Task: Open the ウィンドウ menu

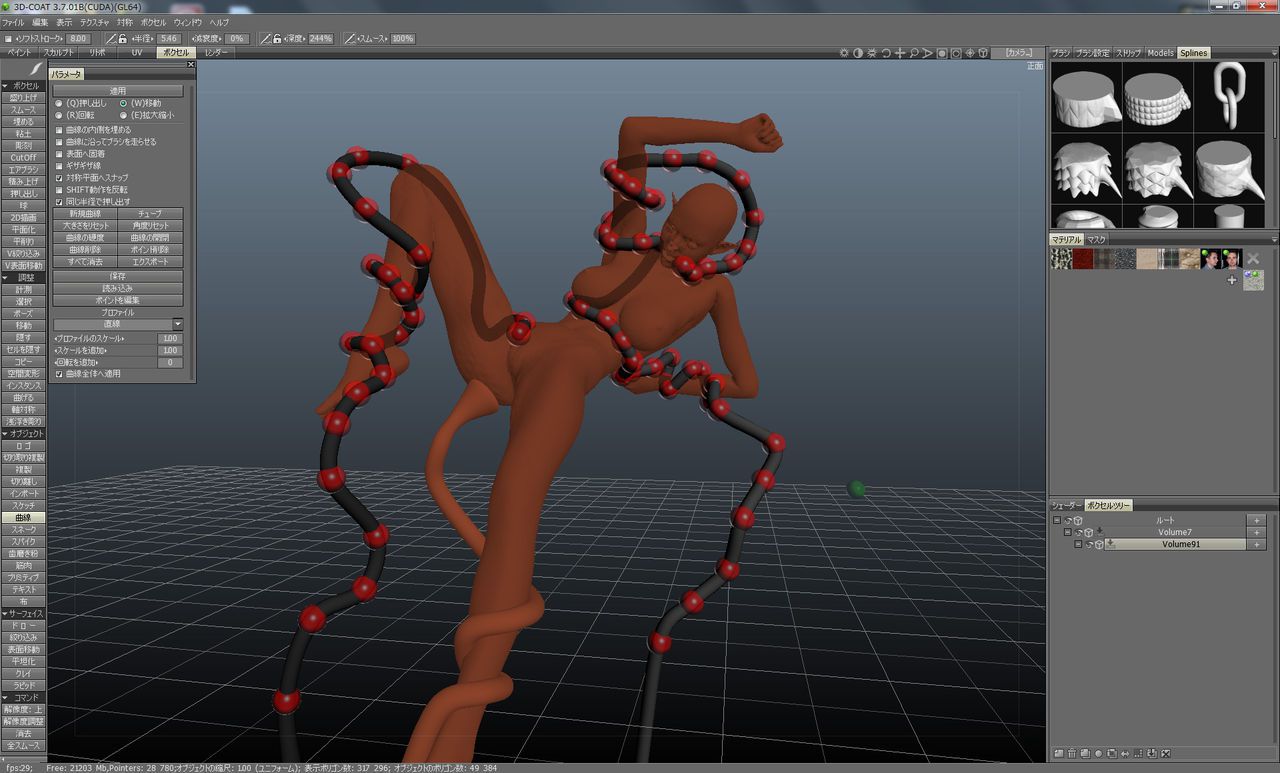Action: (x=187, y=22)
